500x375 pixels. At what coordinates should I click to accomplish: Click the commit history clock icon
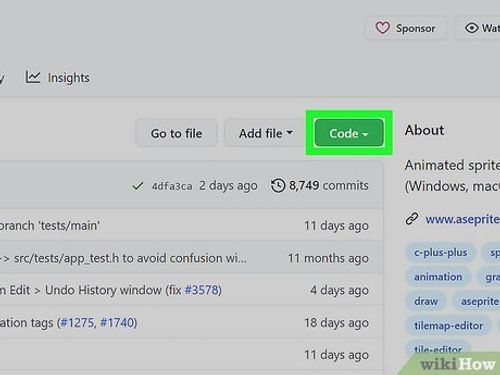[x=278, y=186]
